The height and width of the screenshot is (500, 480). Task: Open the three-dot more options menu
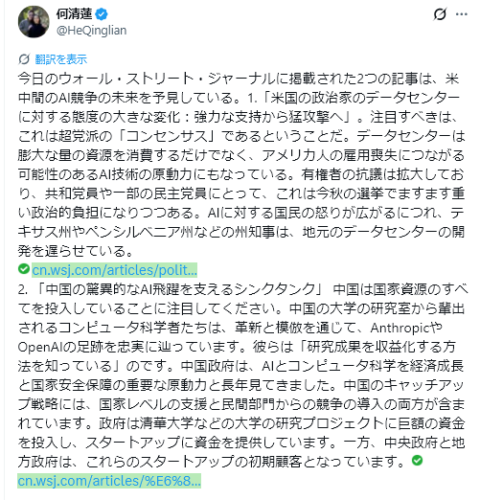(x=462, y=14)
